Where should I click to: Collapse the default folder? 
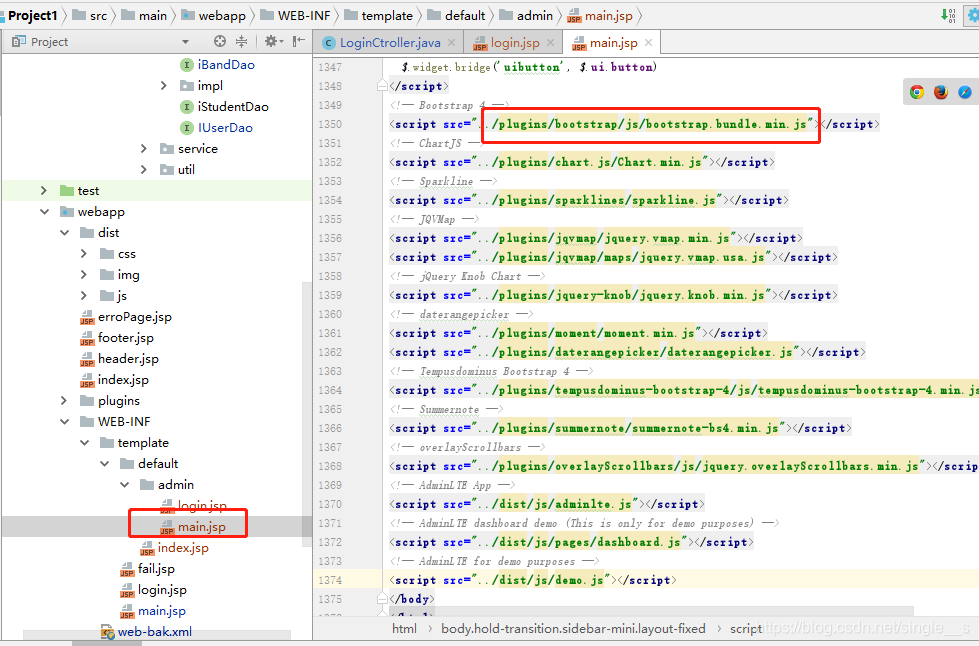[104, 464]
